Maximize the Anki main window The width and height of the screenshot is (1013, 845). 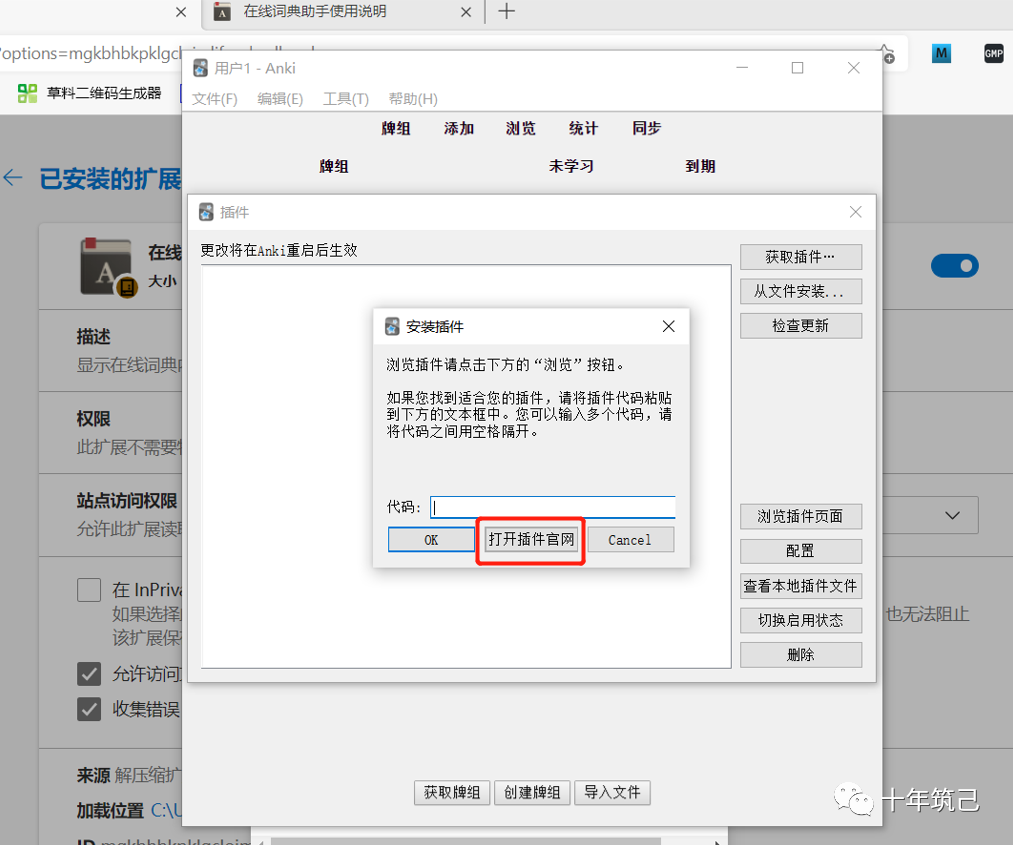[x=798, y=68]
